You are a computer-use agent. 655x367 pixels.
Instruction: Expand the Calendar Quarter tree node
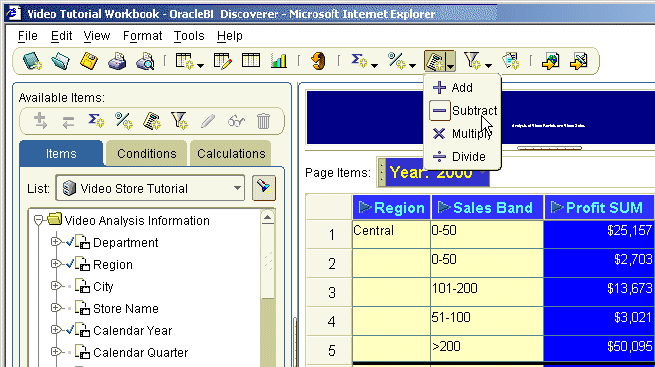(x=55, y=352)
